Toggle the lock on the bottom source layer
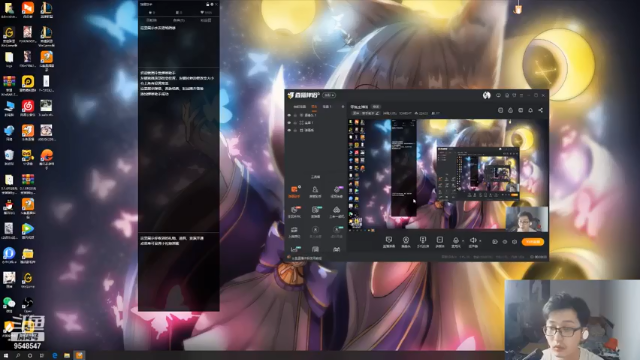 [x=296, y=130]
